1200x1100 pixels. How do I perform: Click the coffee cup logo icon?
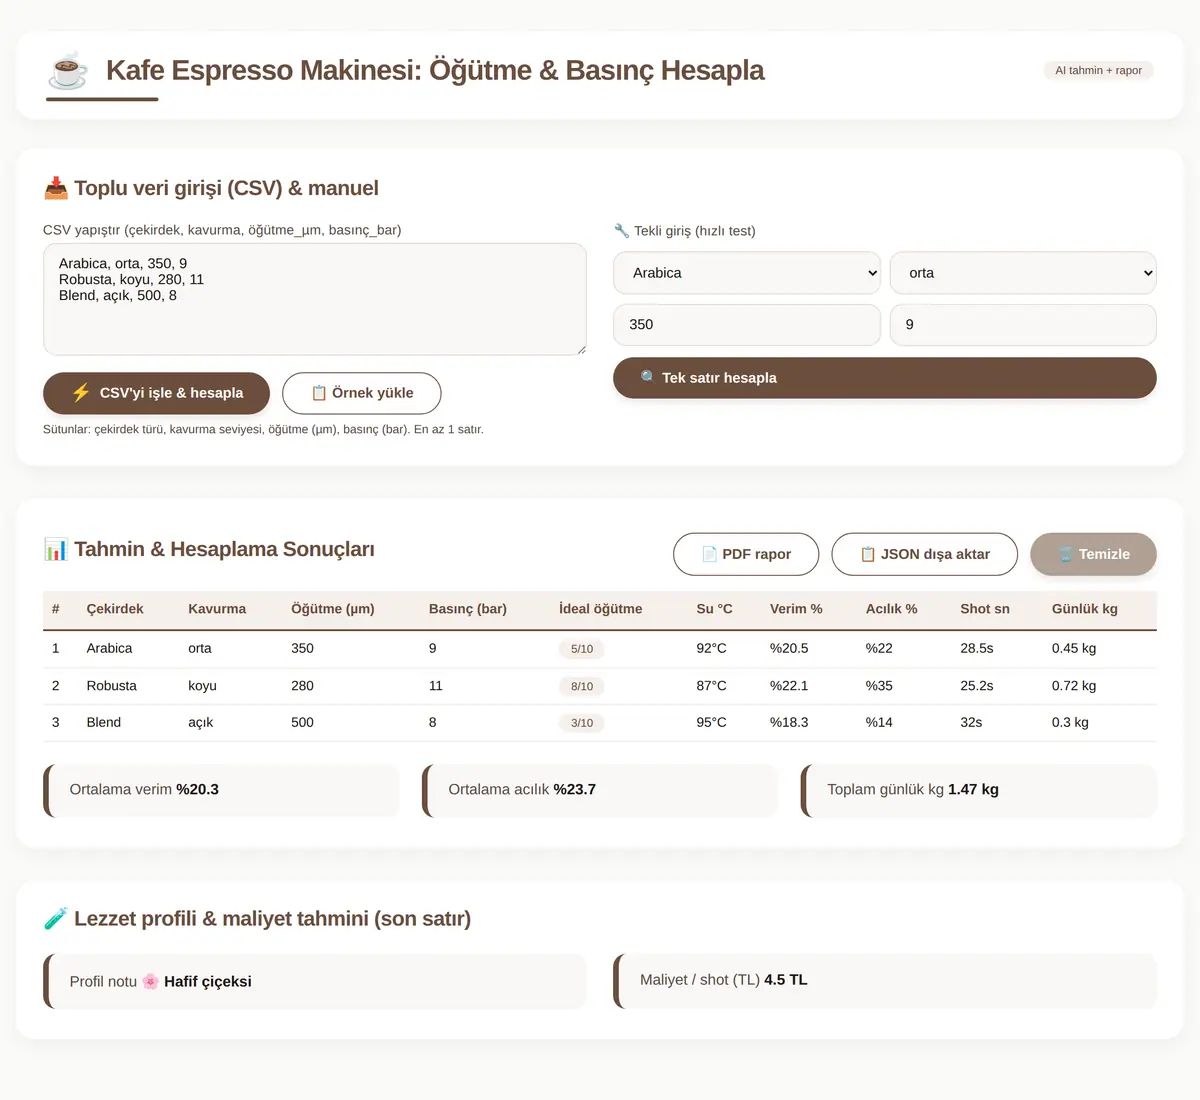(x=68, y=71)
